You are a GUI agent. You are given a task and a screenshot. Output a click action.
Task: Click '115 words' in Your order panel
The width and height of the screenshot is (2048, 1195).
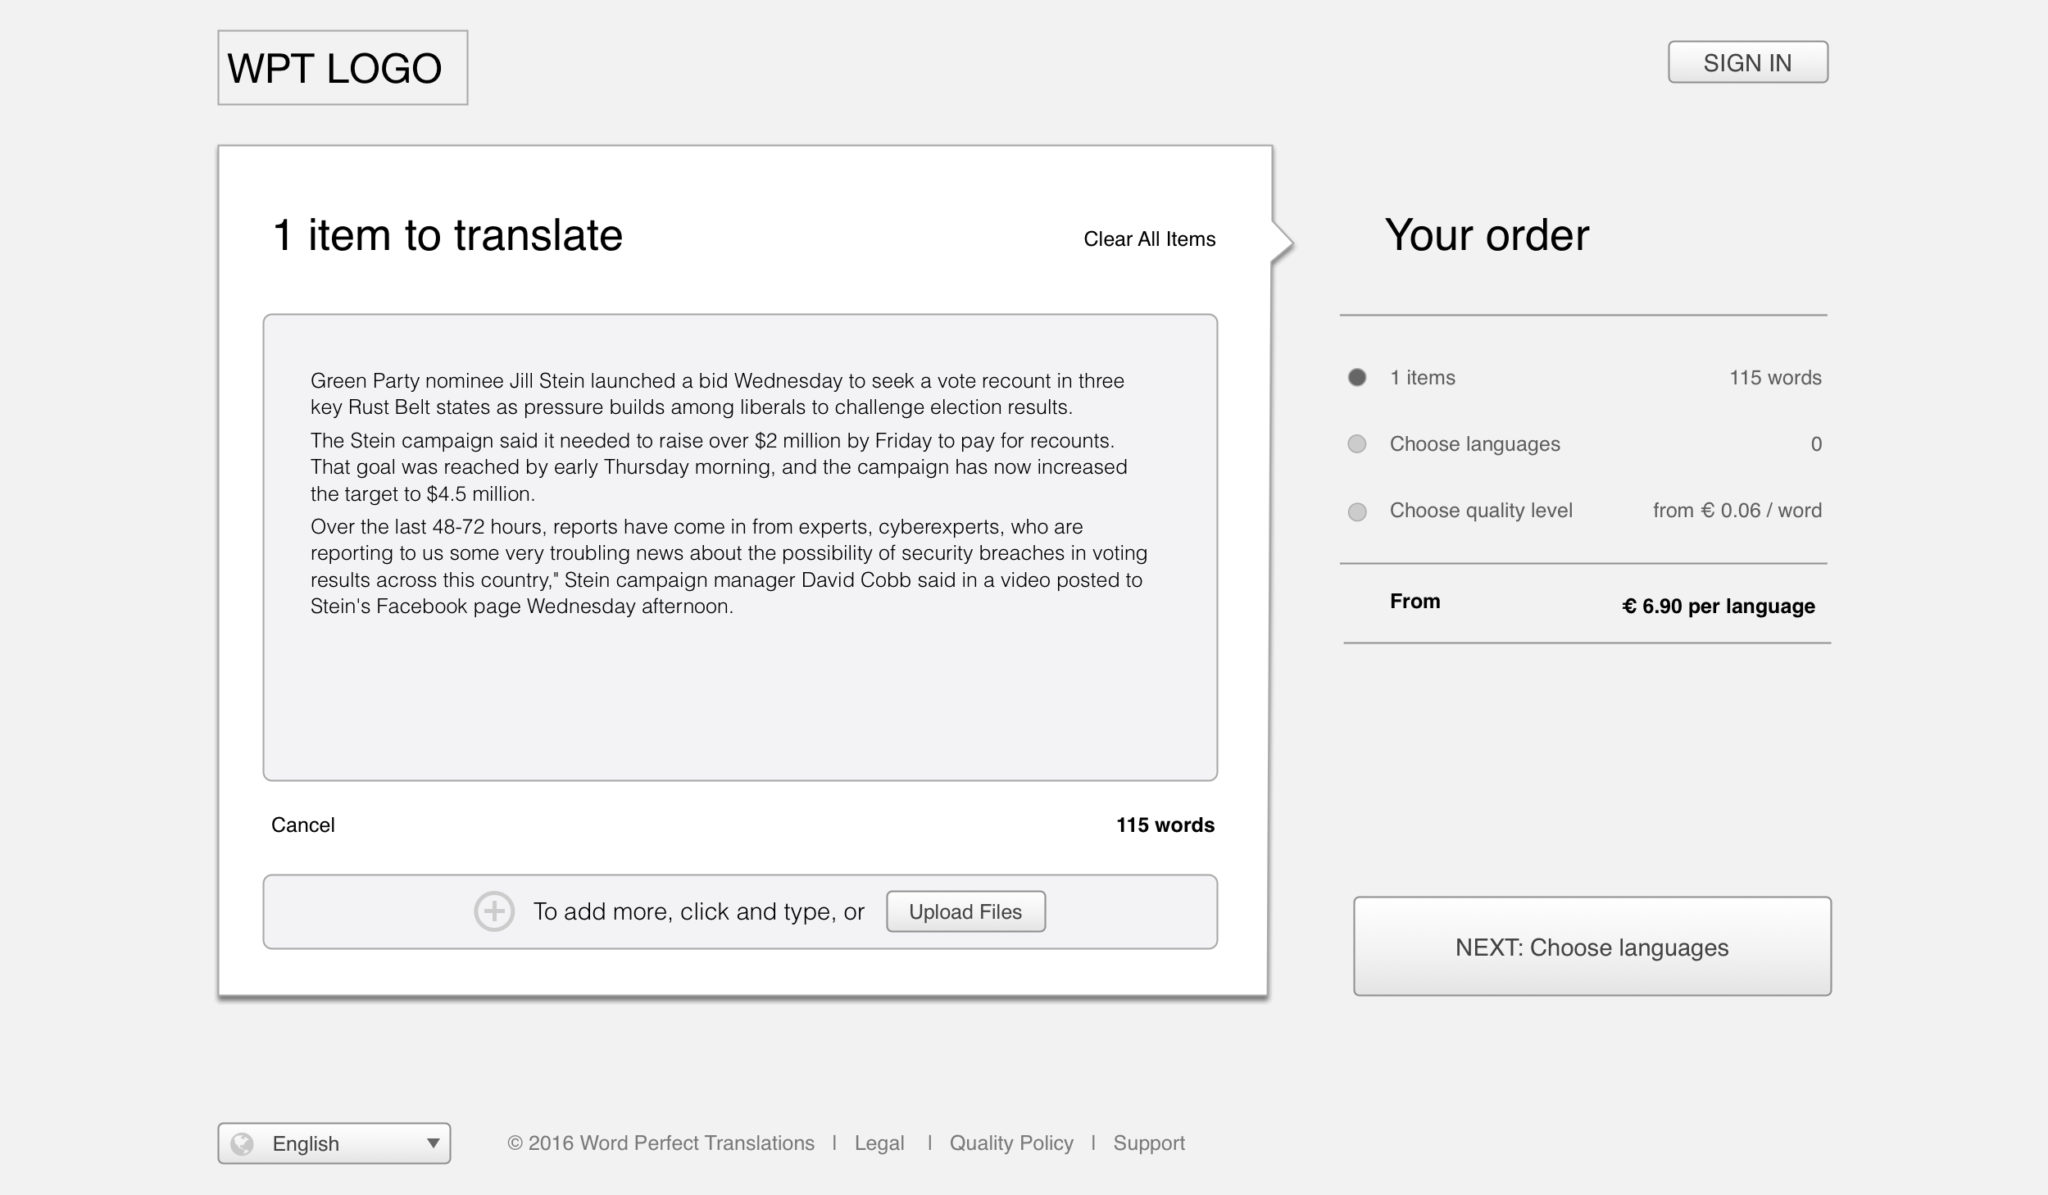1775,378
